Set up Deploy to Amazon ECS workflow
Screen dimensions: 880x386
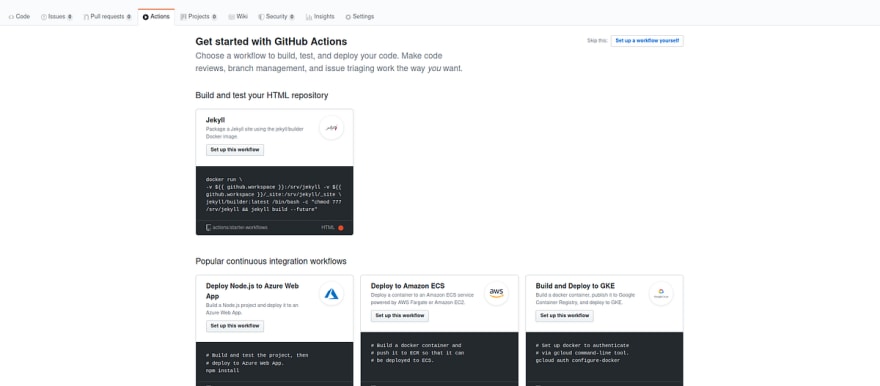[x=400, y=316]
